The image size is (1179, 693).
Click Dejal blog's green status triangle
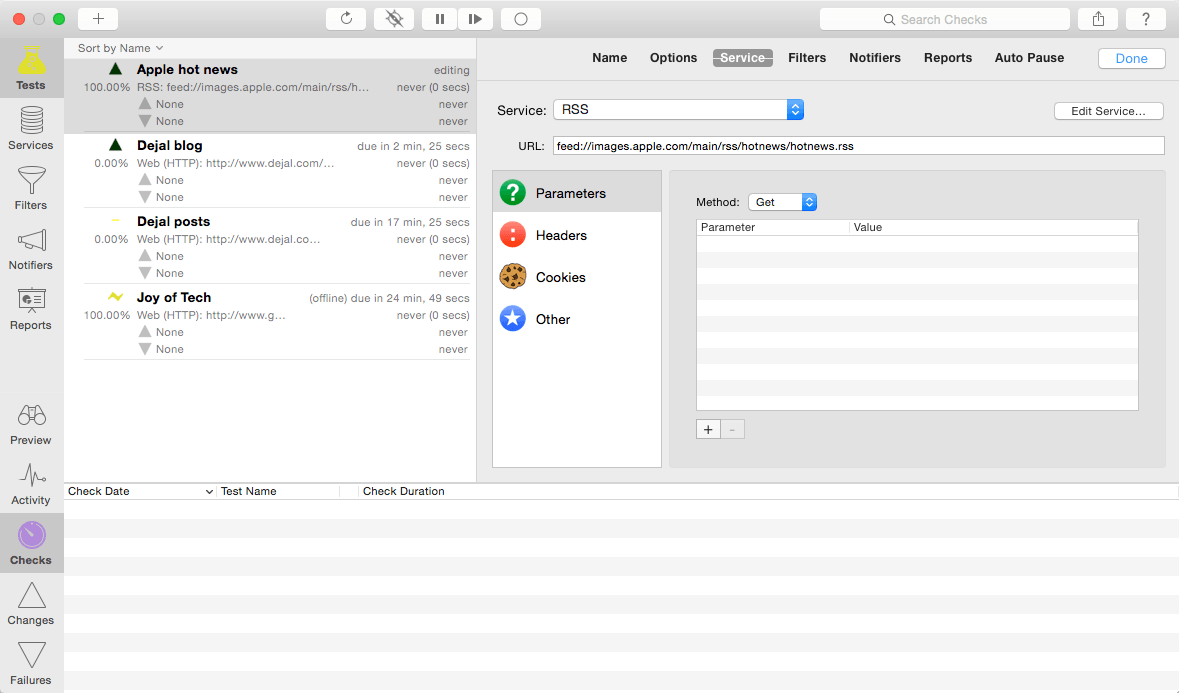coord(115,145)
